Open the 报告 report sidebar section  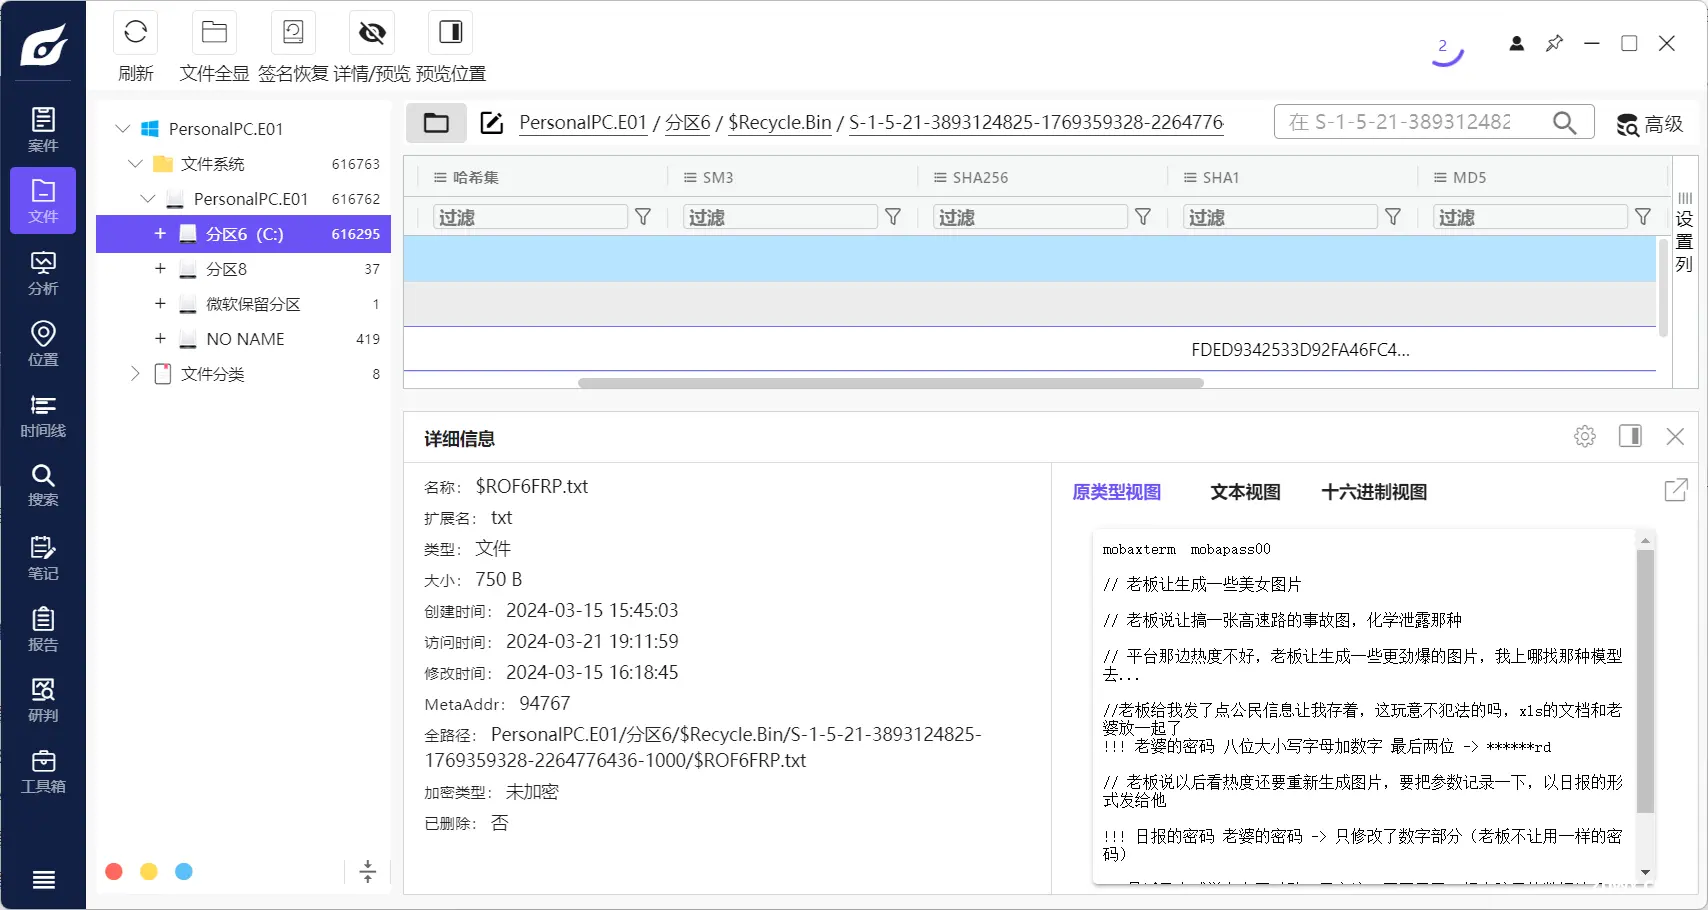[43, 629]
